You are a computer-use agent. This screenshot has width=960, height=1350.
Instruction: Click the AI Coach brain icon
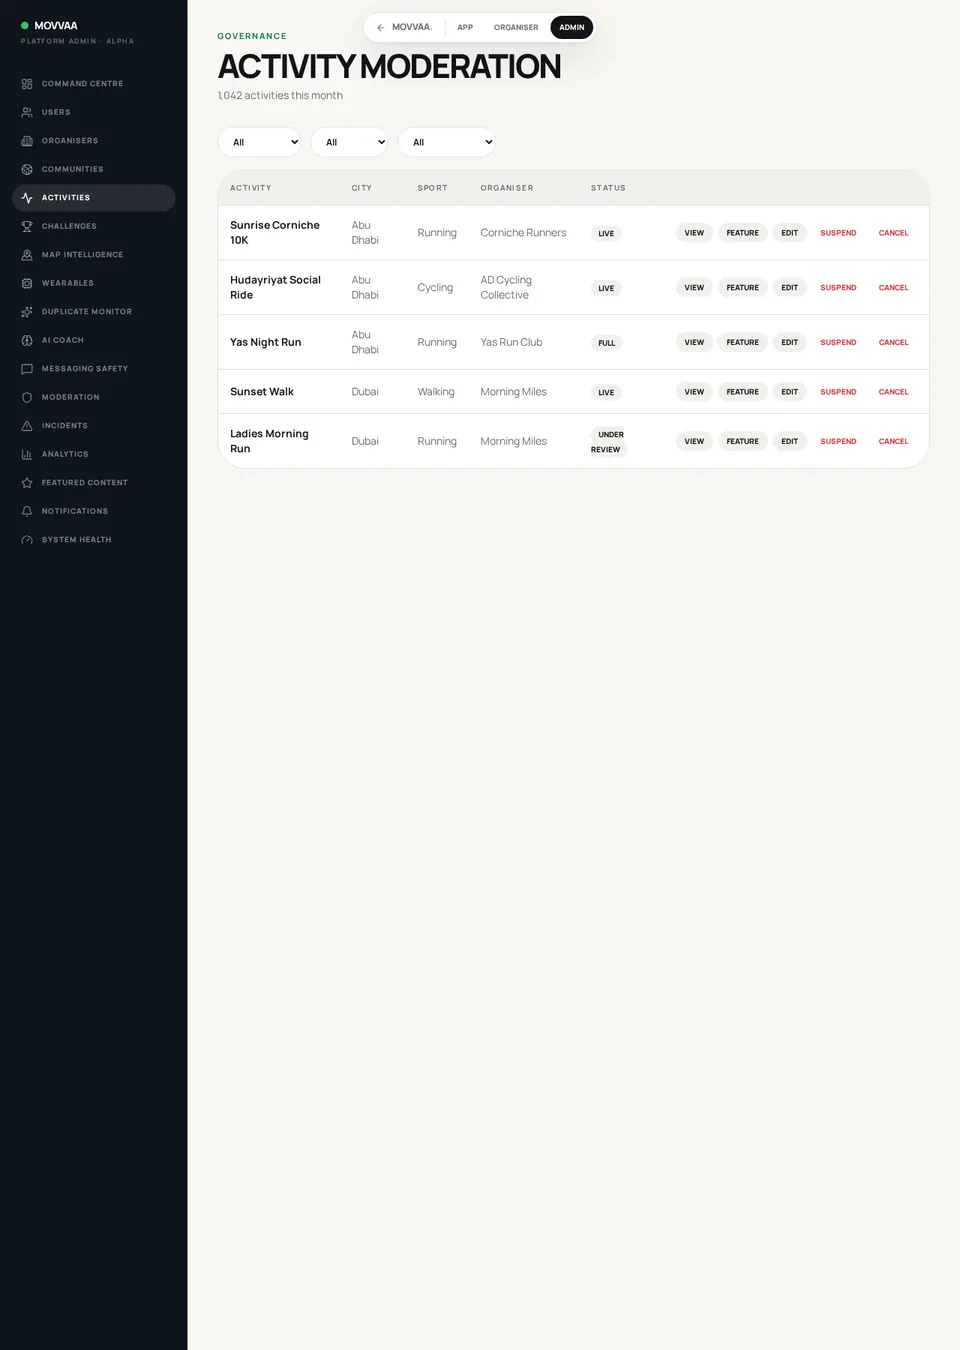pos(27,340)
